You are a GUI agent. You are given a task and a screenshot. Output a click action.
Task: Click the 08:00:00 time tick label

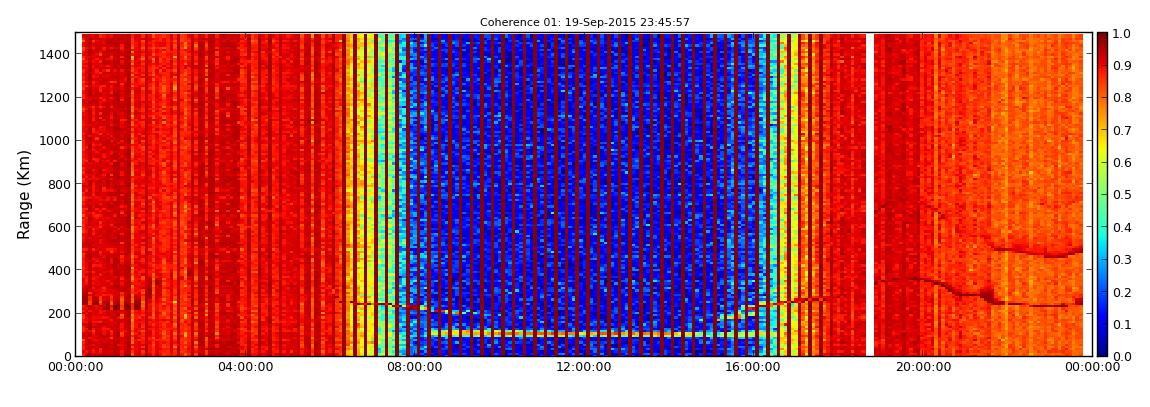(412, 367)
